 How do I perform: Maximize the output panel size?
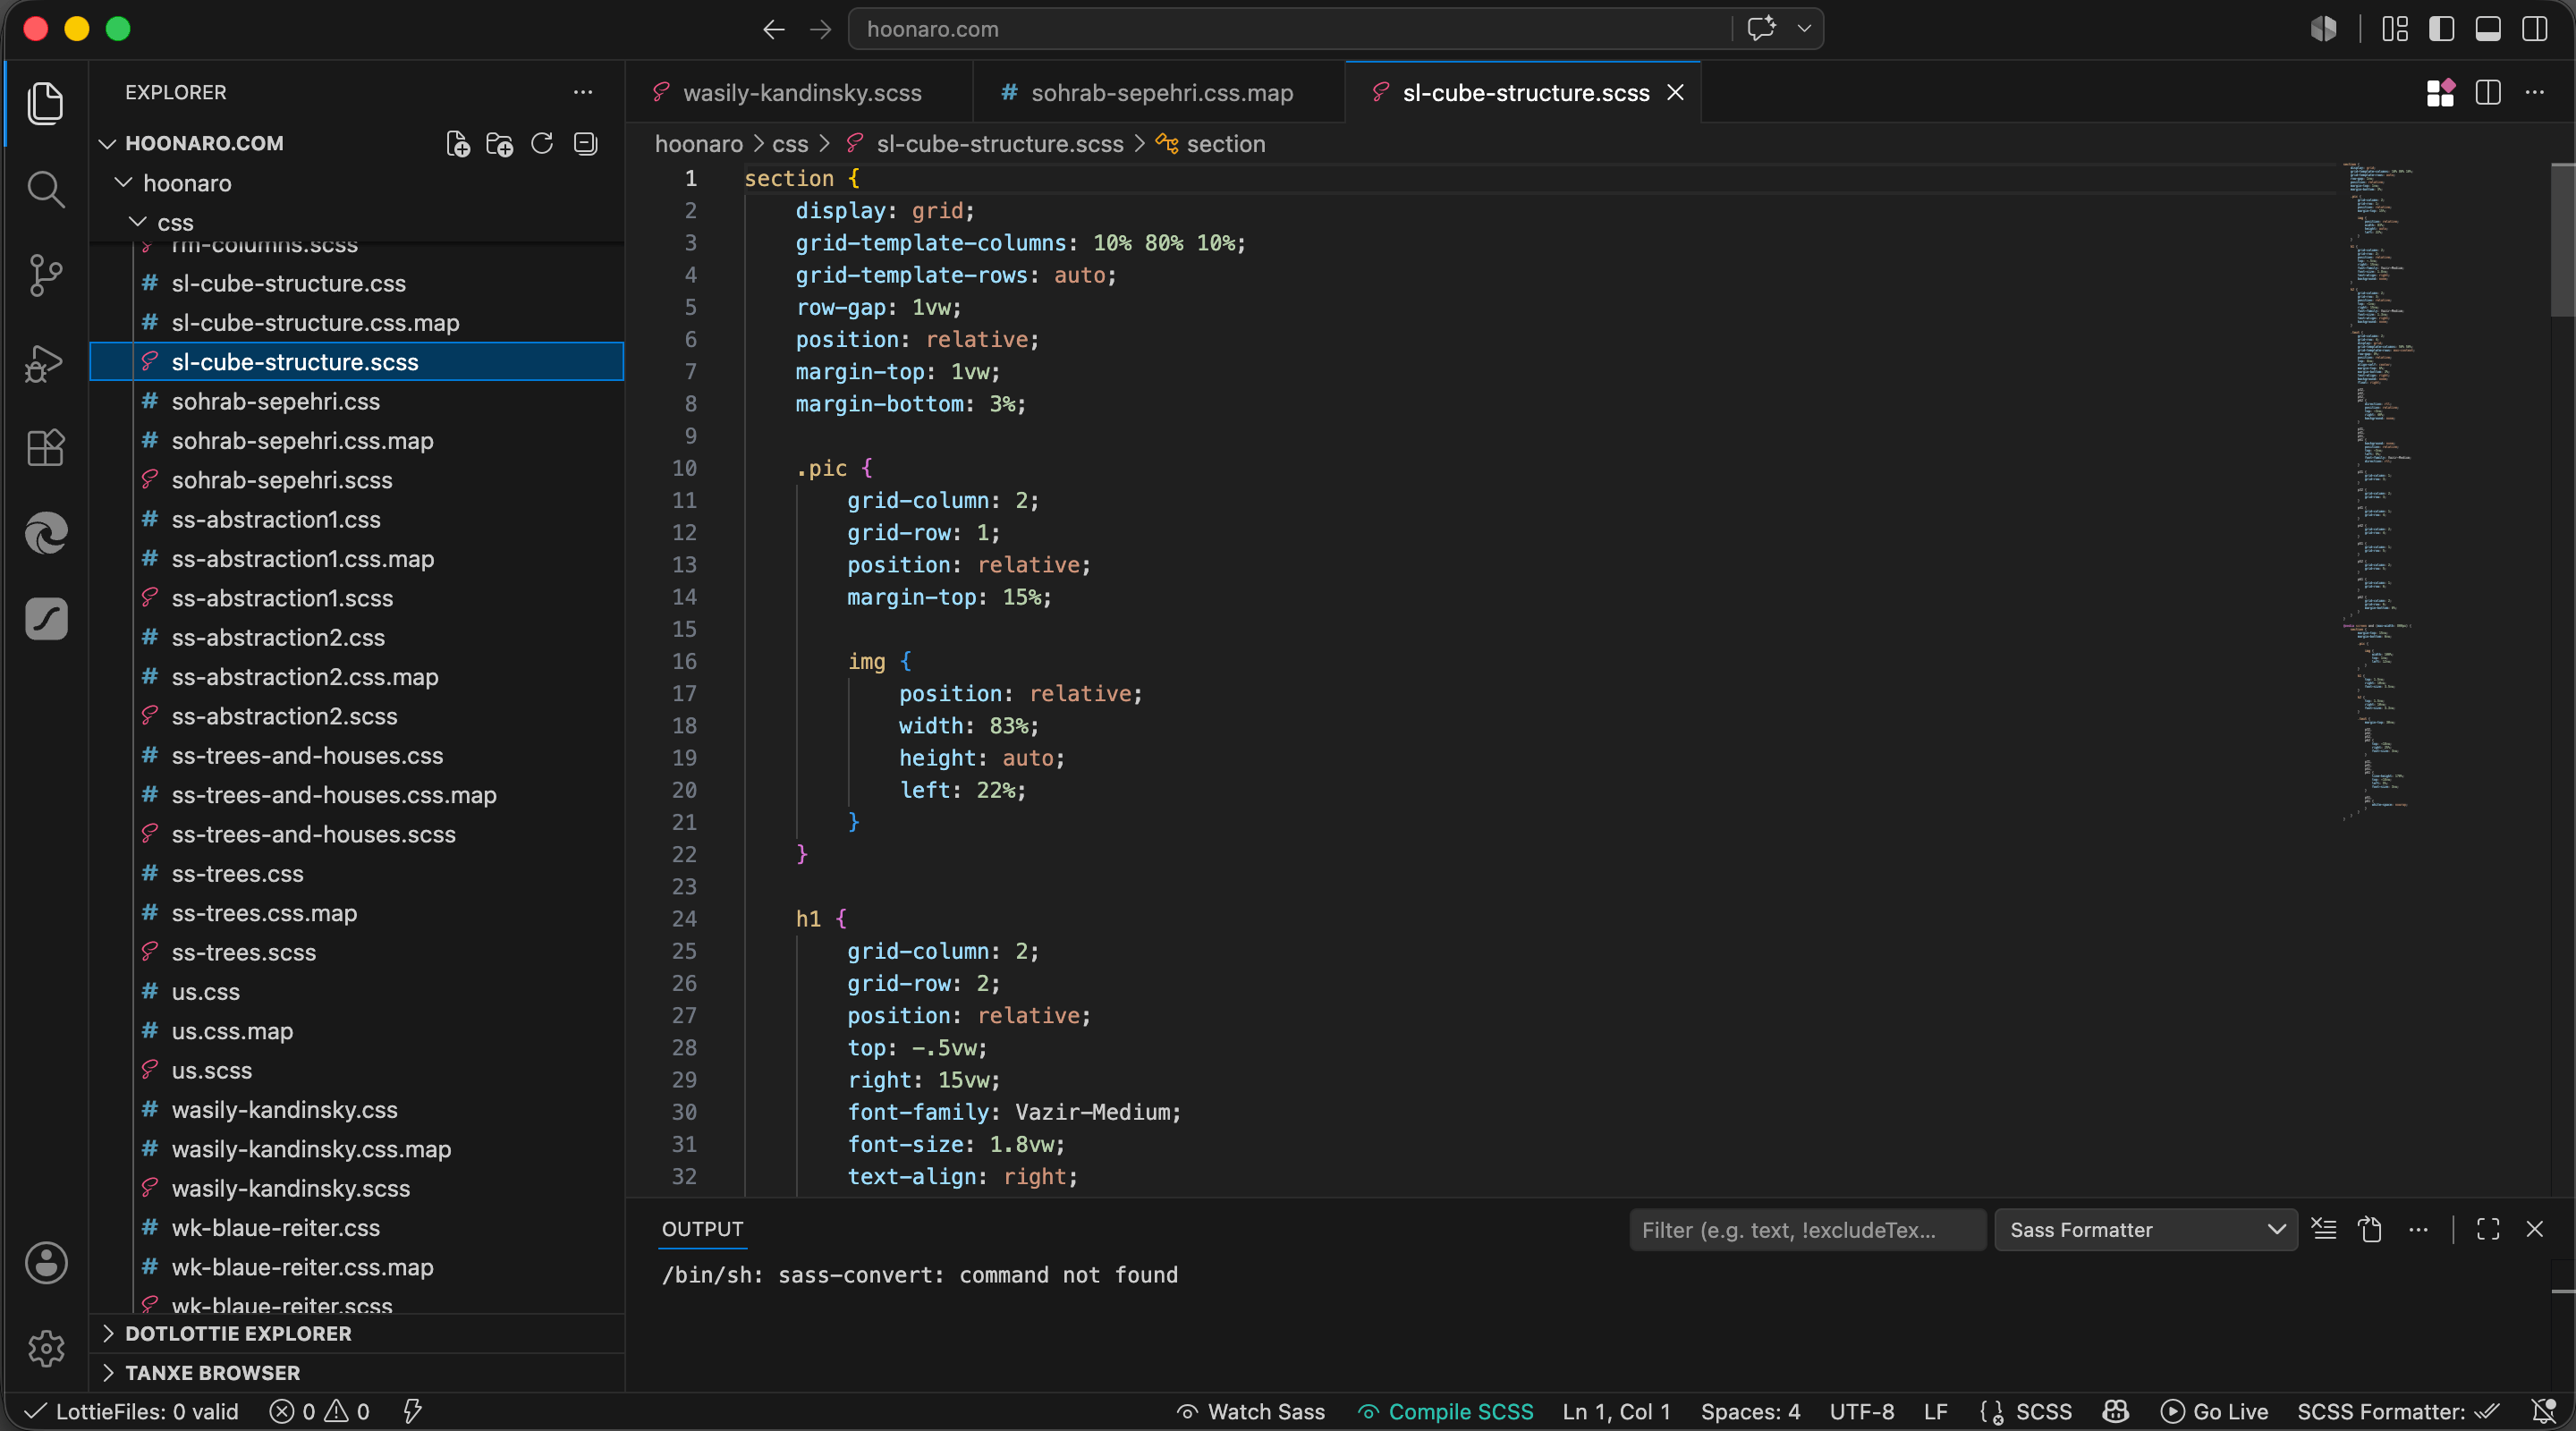(x=2488, y=1229)
